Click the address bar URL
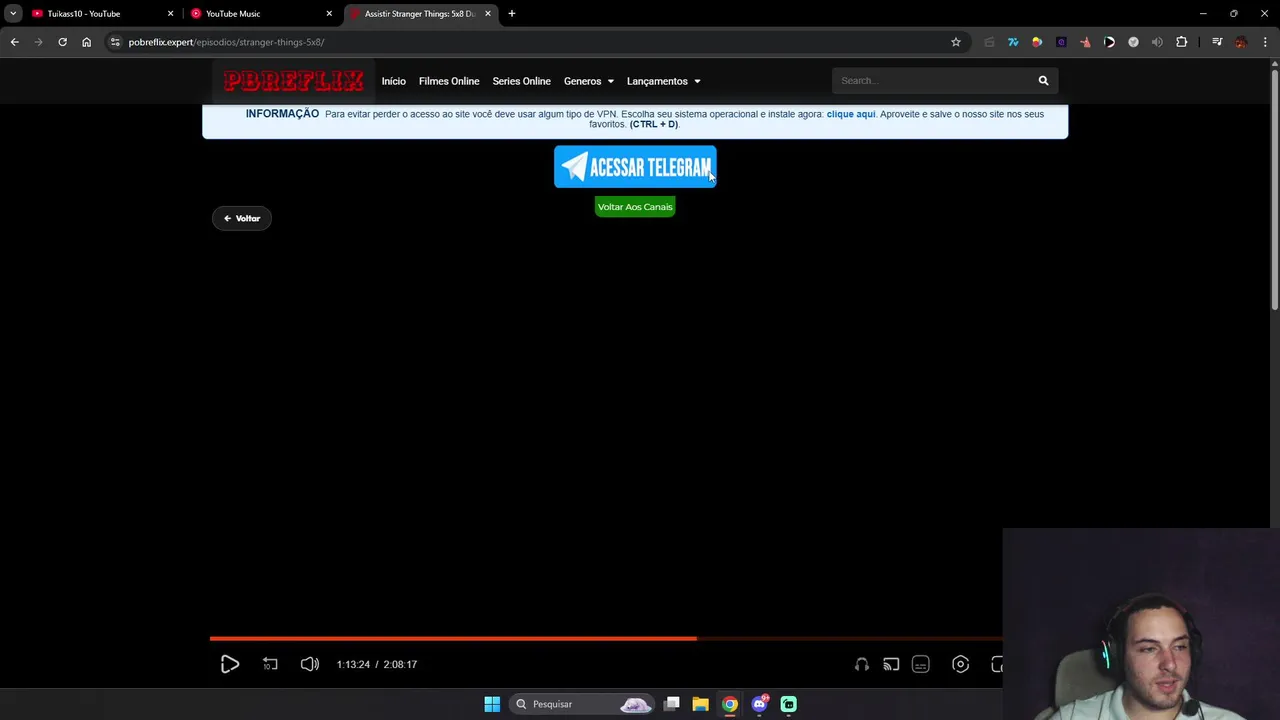This screenshot has height=720, width=1280. tap(226, 42)
